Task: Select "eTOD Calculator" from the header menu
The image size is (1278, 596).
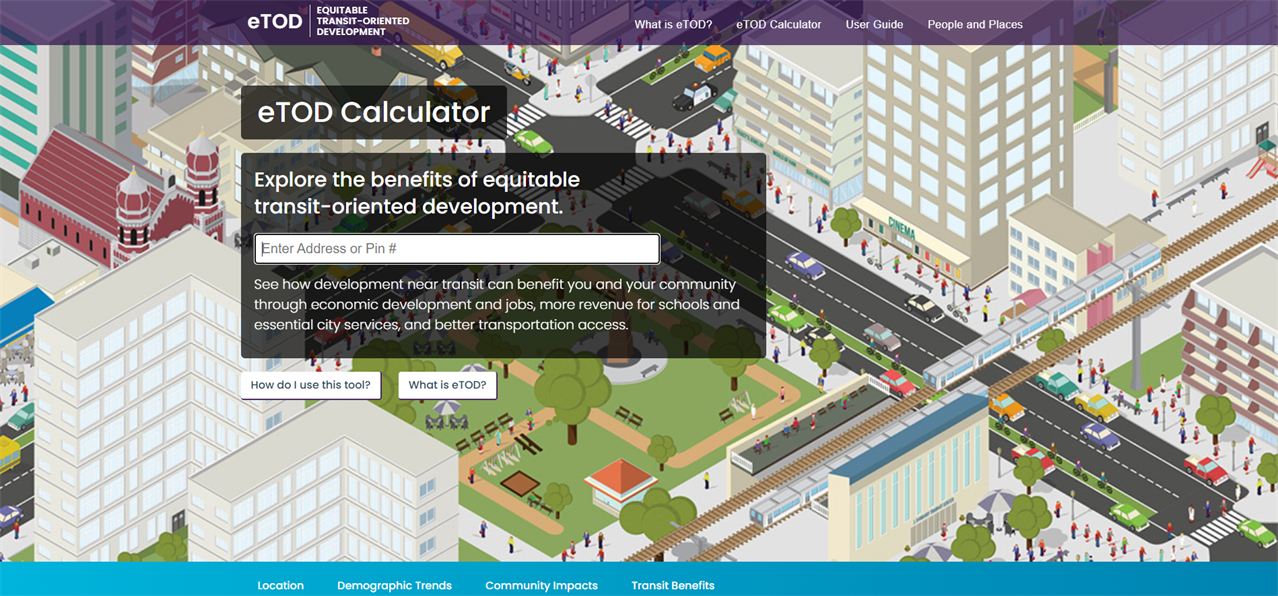Action: 778,24
